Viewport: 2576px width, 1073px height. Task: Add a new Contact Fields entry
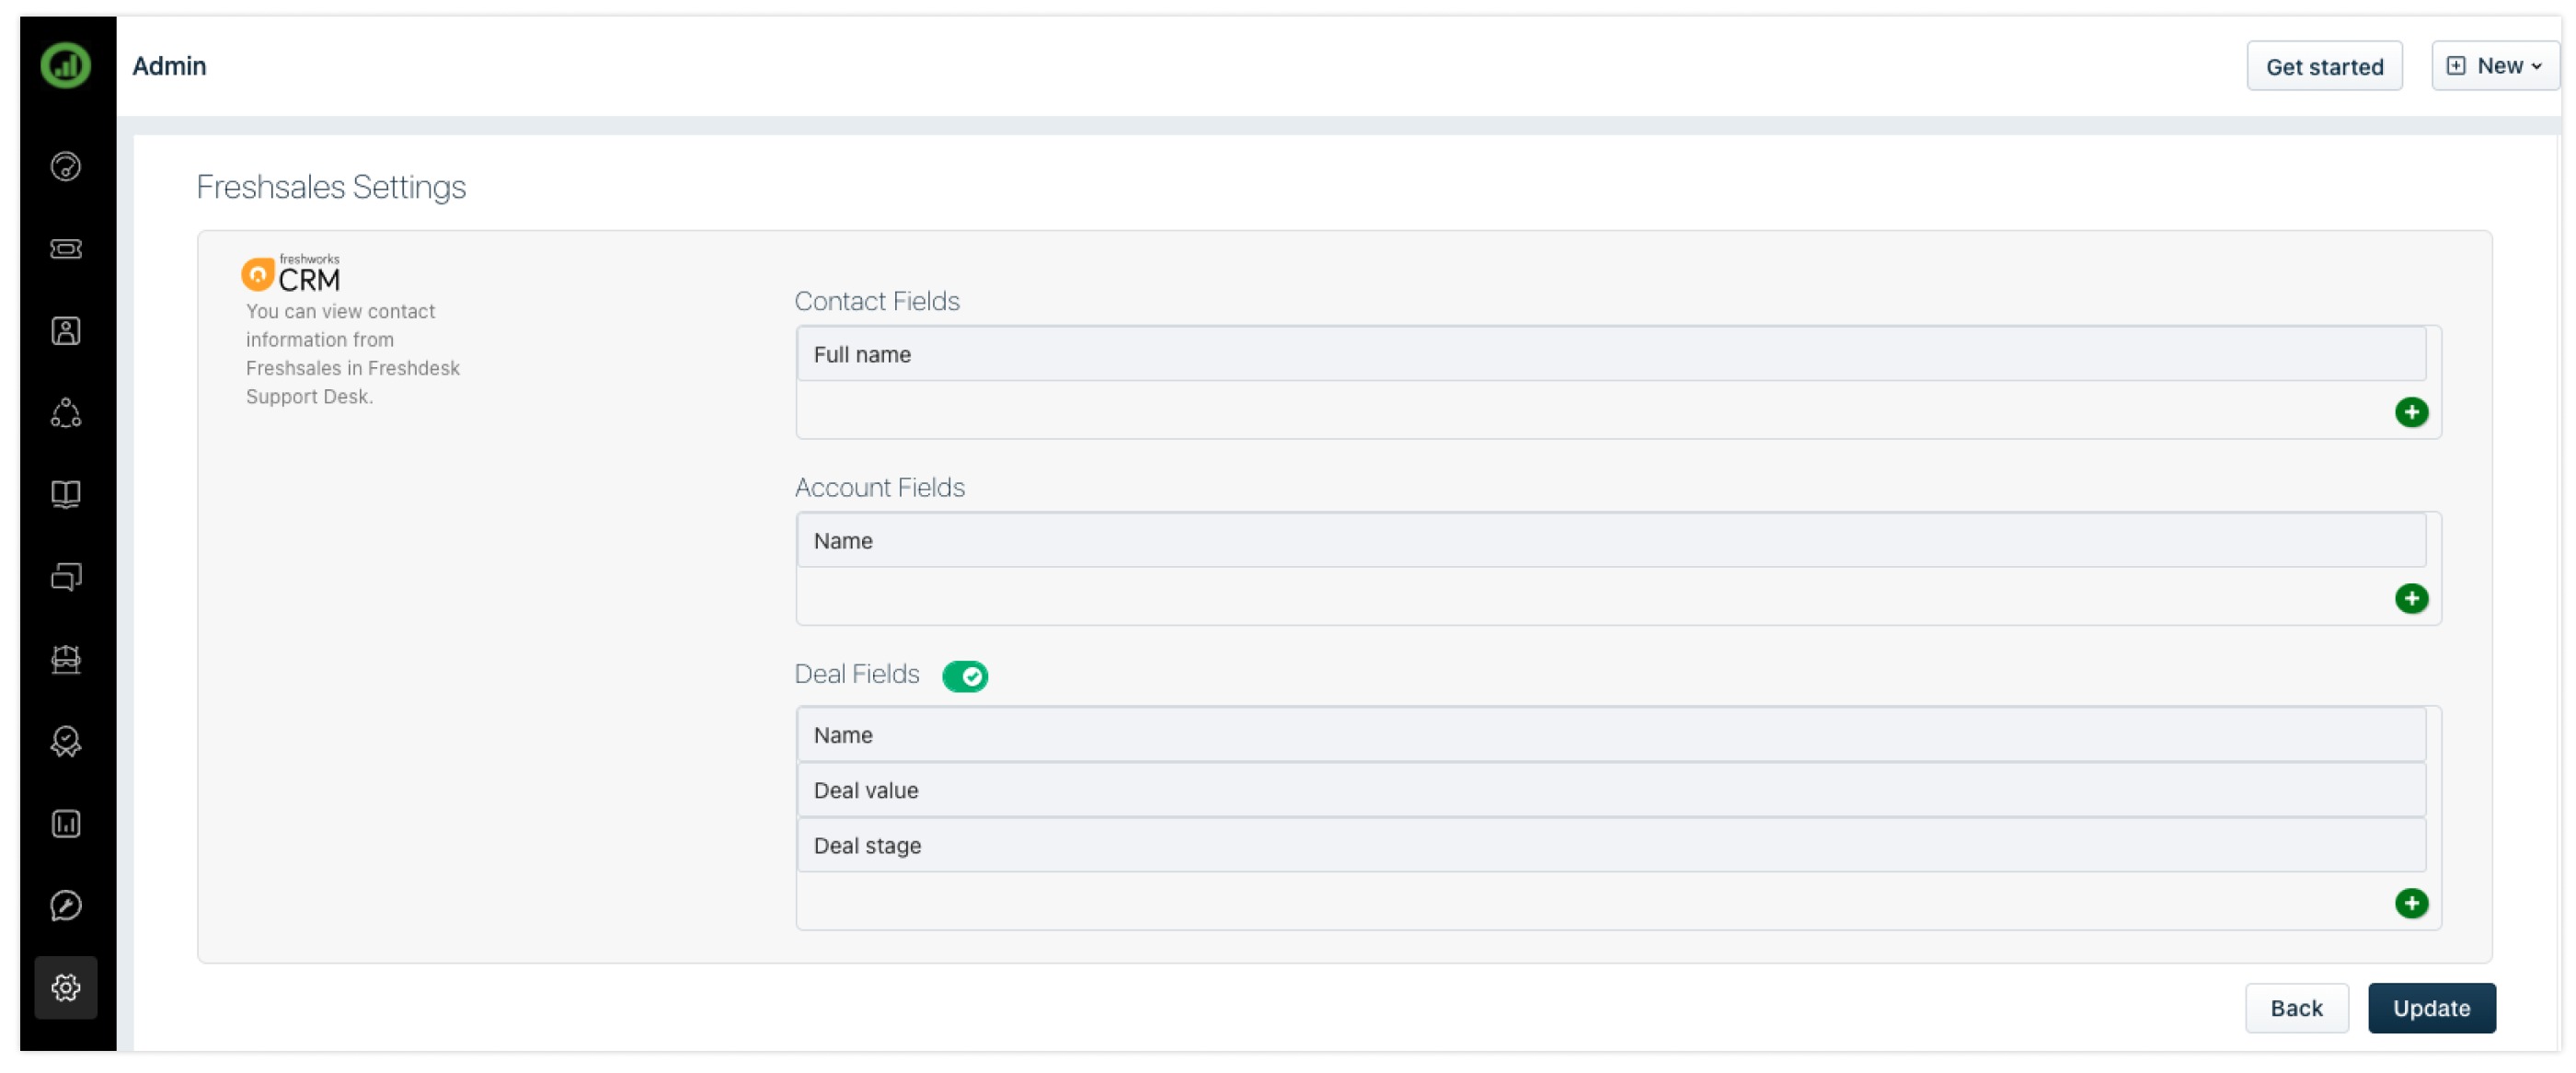2411,412
